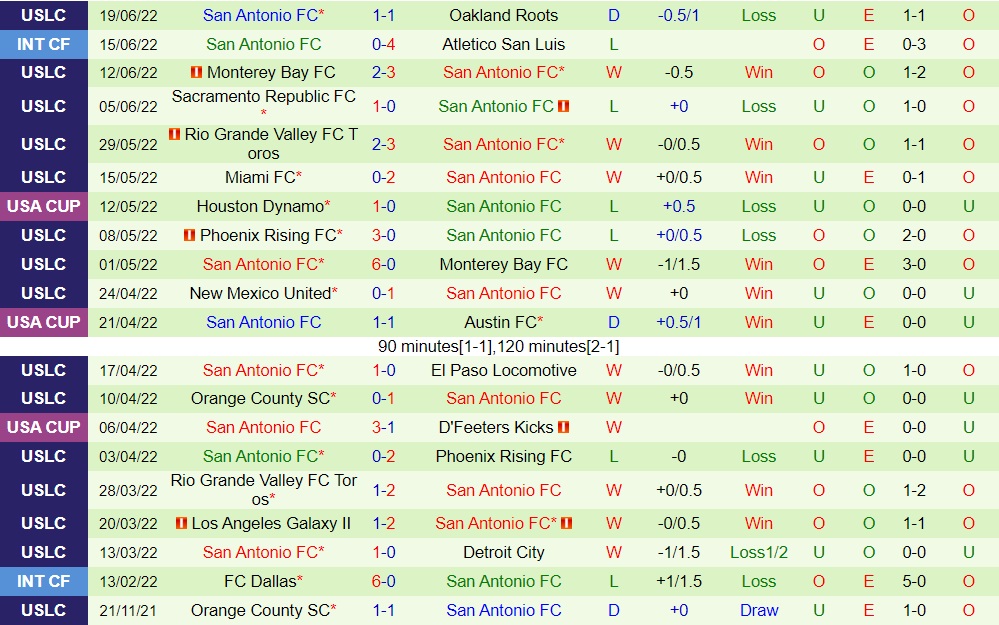
Task: Select Houston Dynamo team name
Action: click(260, 206)
